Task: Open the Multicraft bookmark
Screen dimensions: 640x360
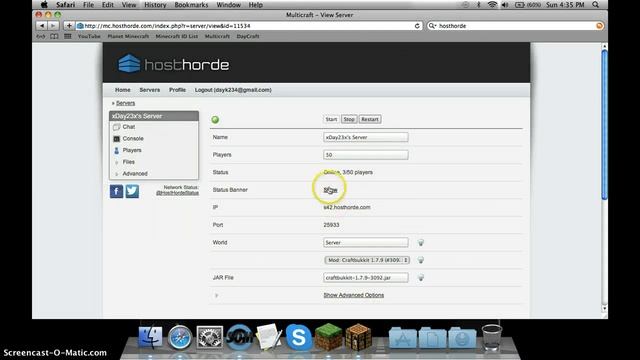Action: [217, 36]
